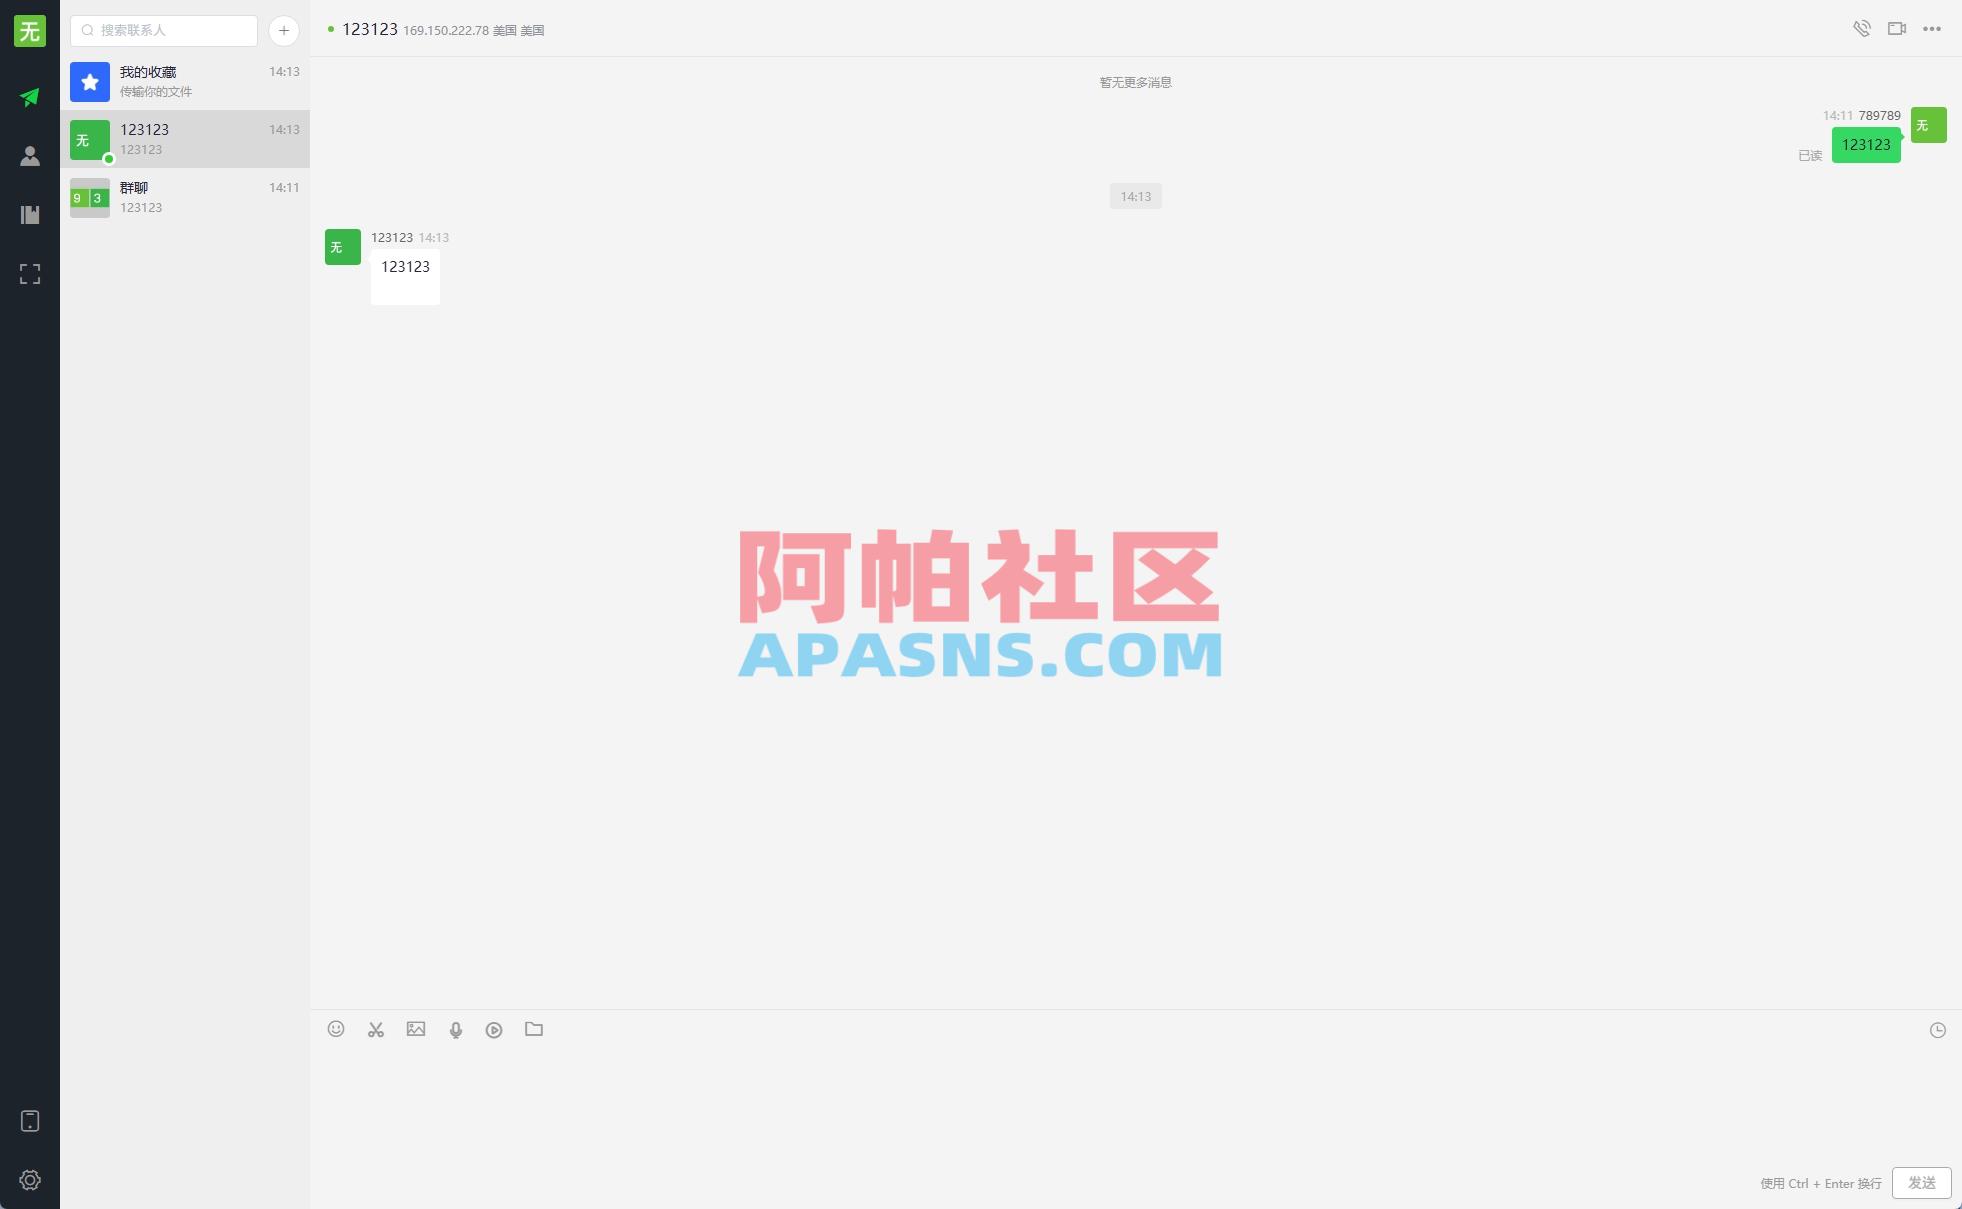
Task: Click the 14:13 timestamp divider
Action: (1136, 197)
